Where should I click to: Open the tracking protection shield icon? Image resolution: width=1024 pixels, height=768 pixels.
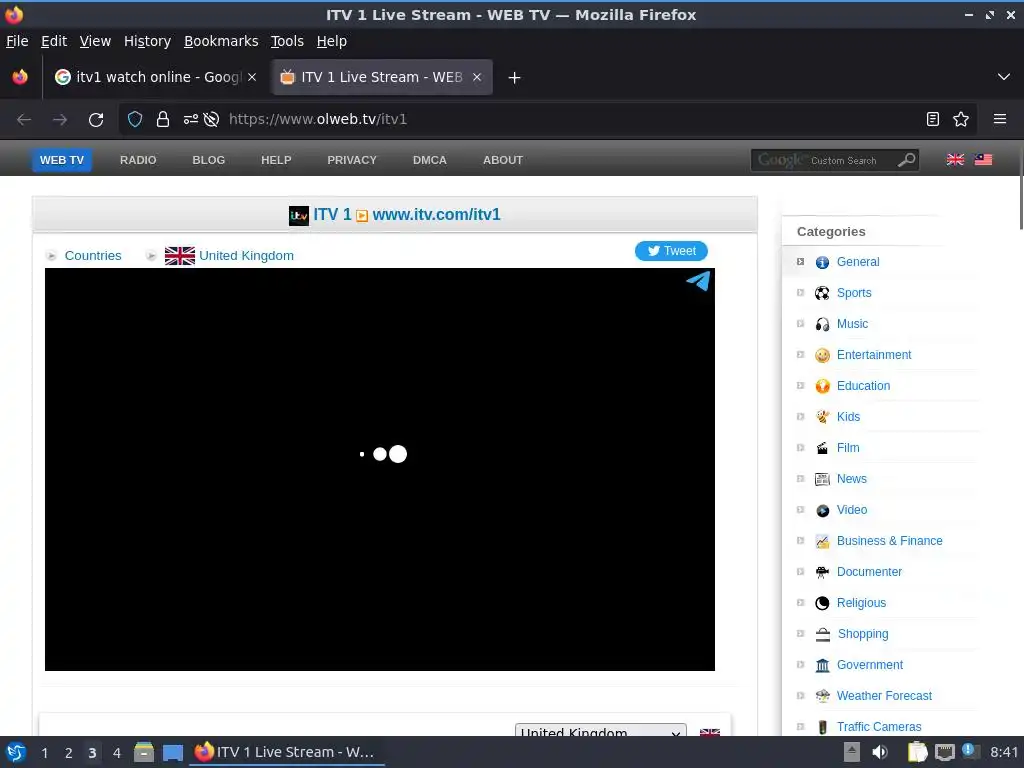(x=135, y=120)
